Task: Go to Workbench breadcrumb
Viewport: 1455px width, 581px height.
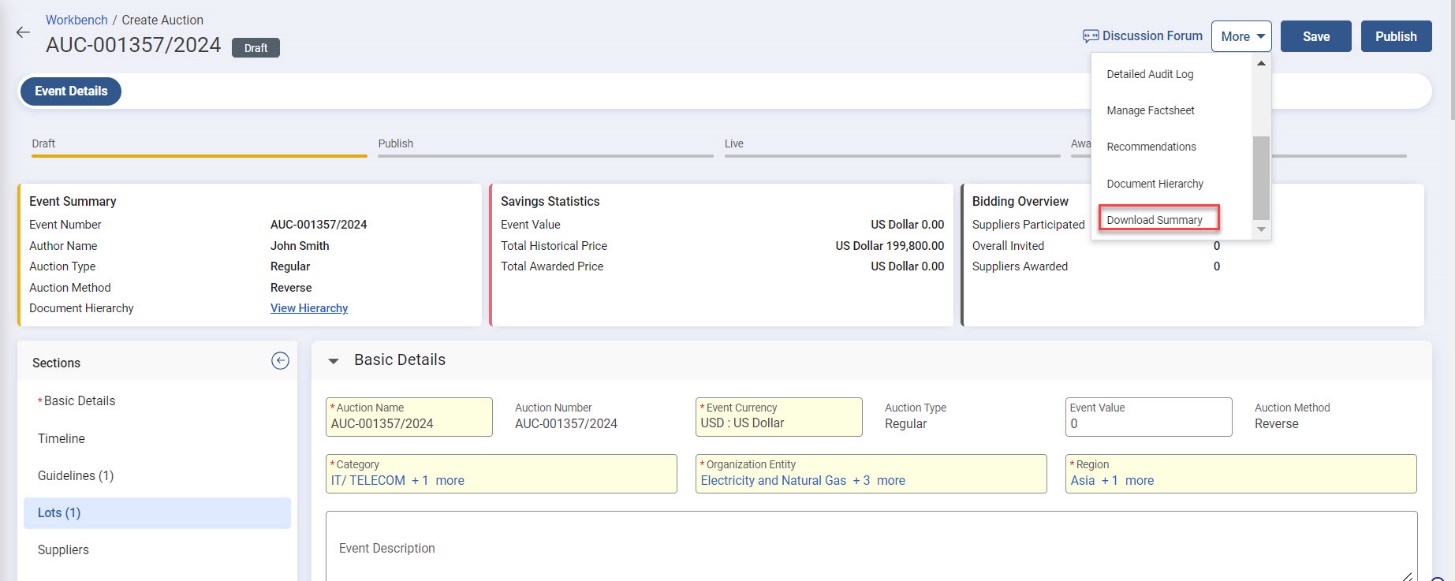Action: click(x=76, y=20)
